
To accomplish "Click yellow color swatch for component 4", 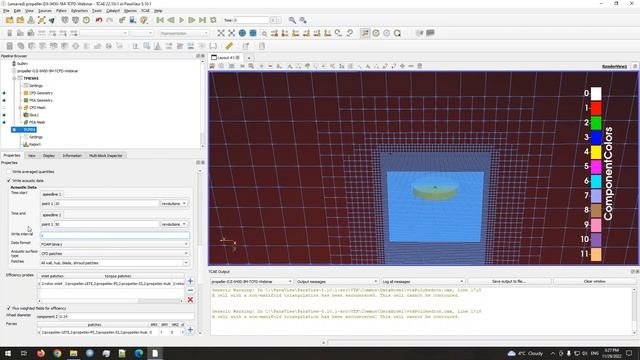I will 596,152.
